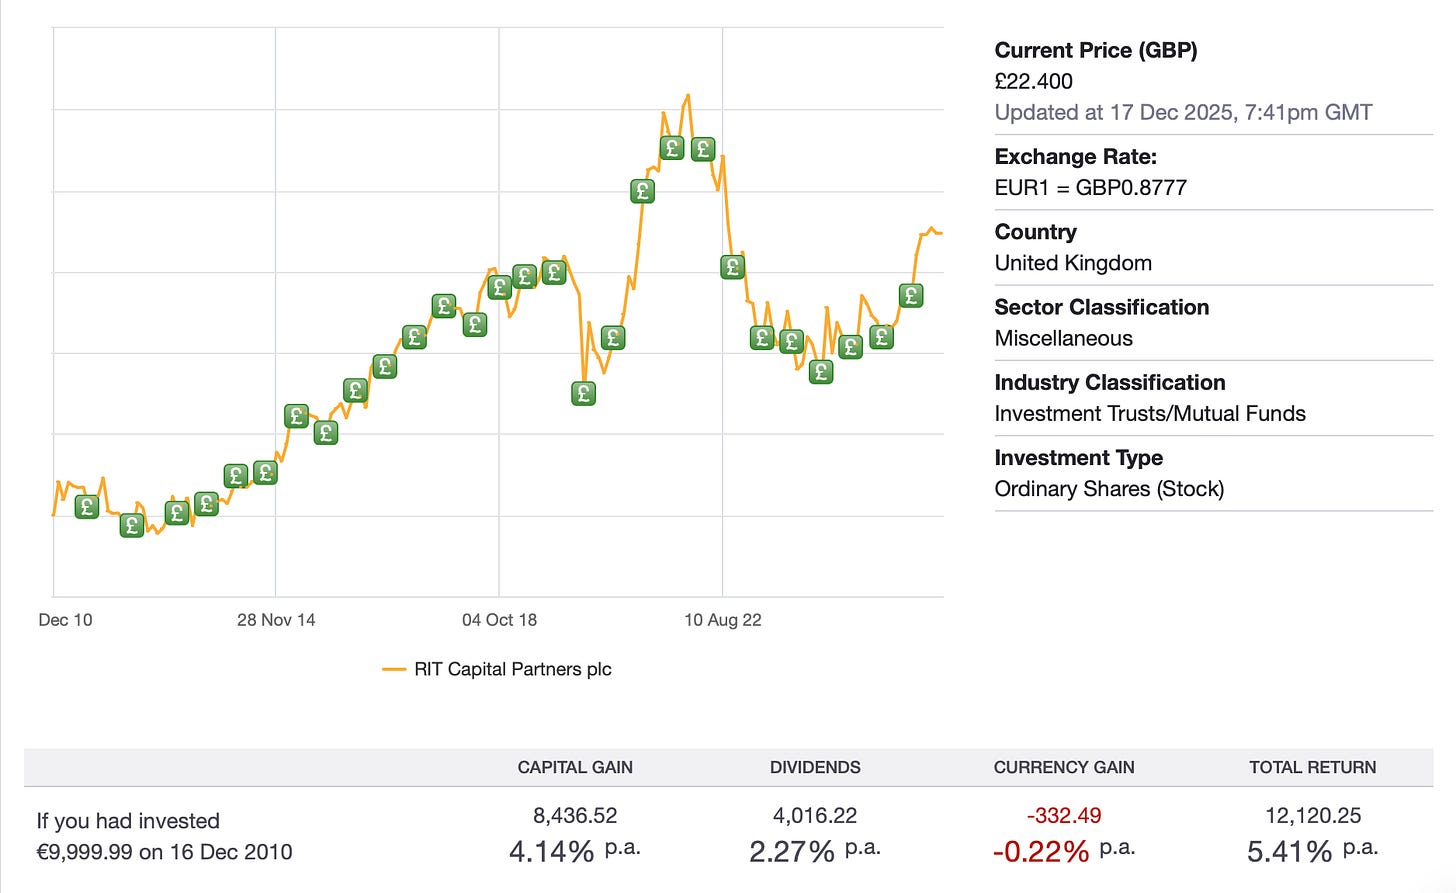Click the '10 Aug 22' axis date label
The height and width of the screenshot is (893, 1456).
[x=723, y=620]
